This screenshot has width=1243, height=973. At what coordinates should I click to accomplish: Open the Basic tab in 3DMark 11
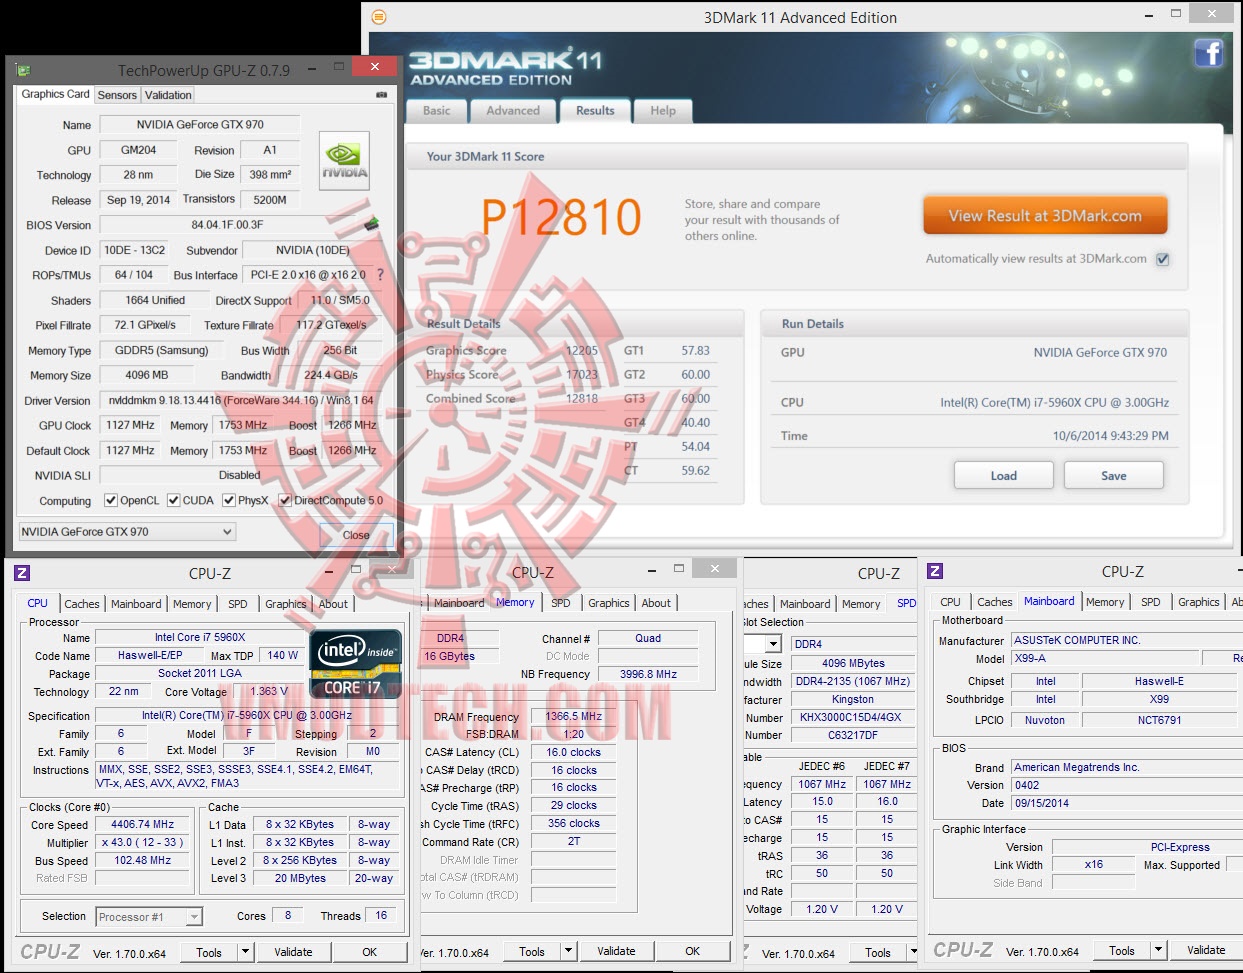(x=437, y=111)
